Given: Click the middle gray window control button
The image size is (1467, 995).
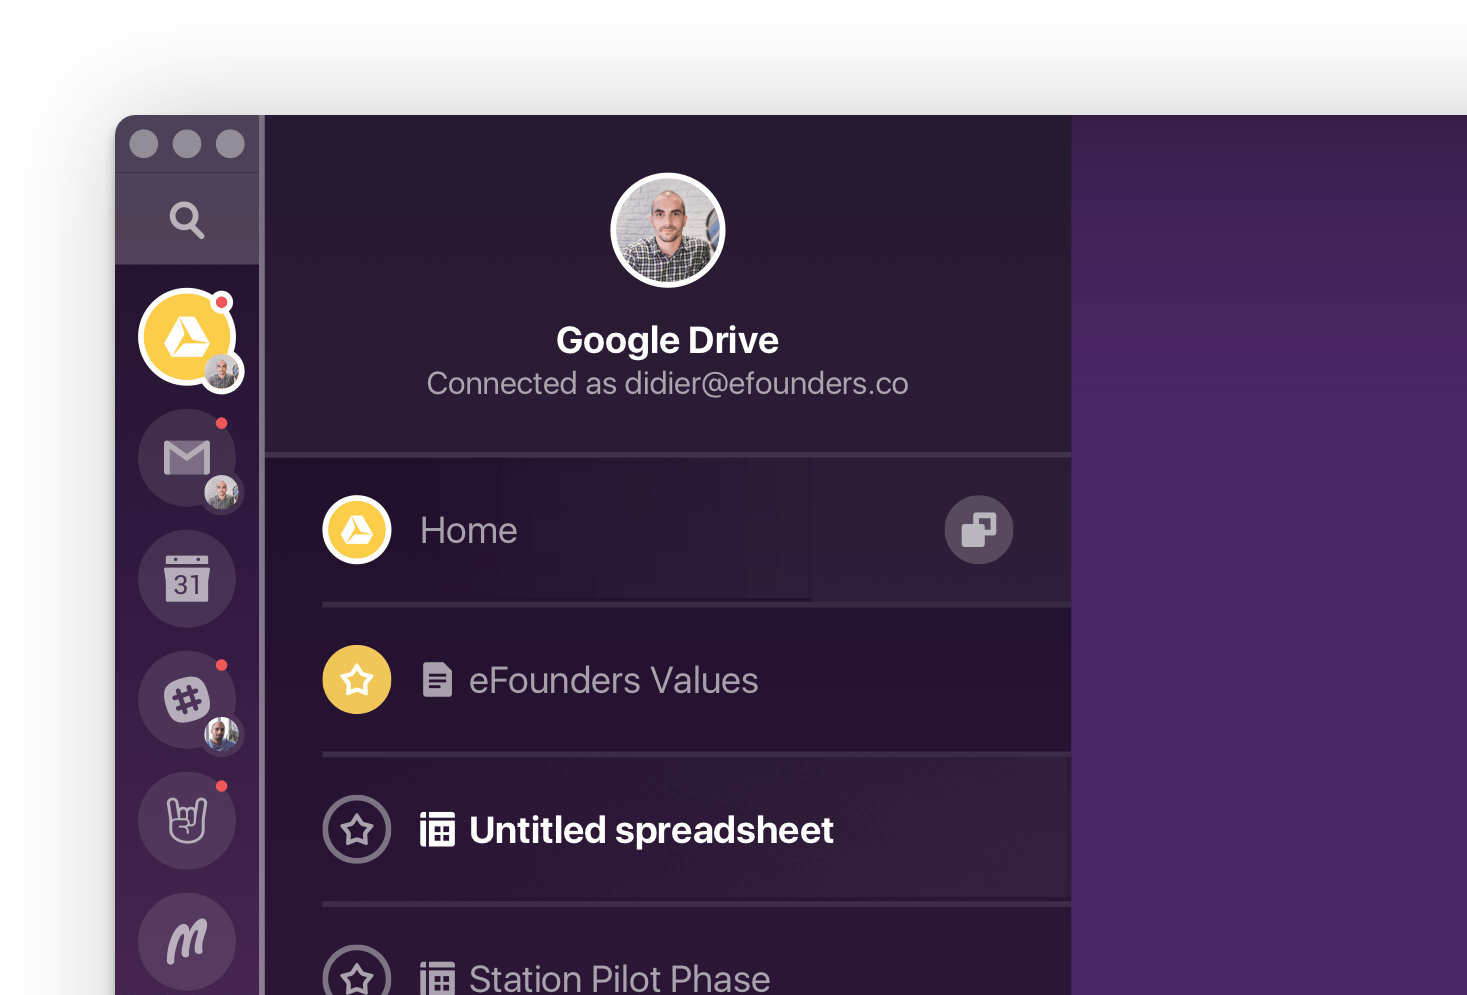Looking at the screenshot, I should [187, 144].
